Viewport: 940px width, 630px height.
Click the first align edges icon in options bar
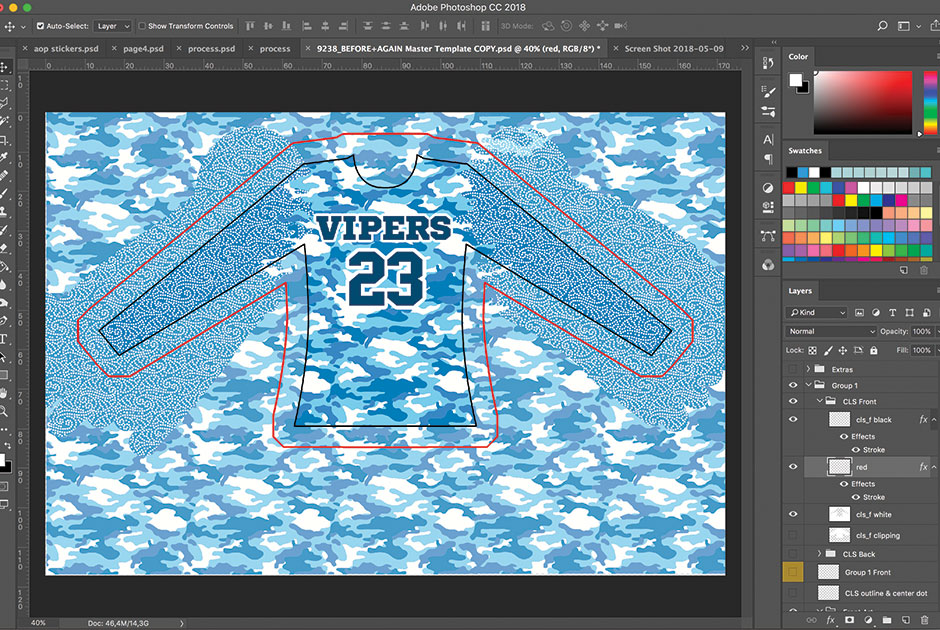[x=250, y=26]
